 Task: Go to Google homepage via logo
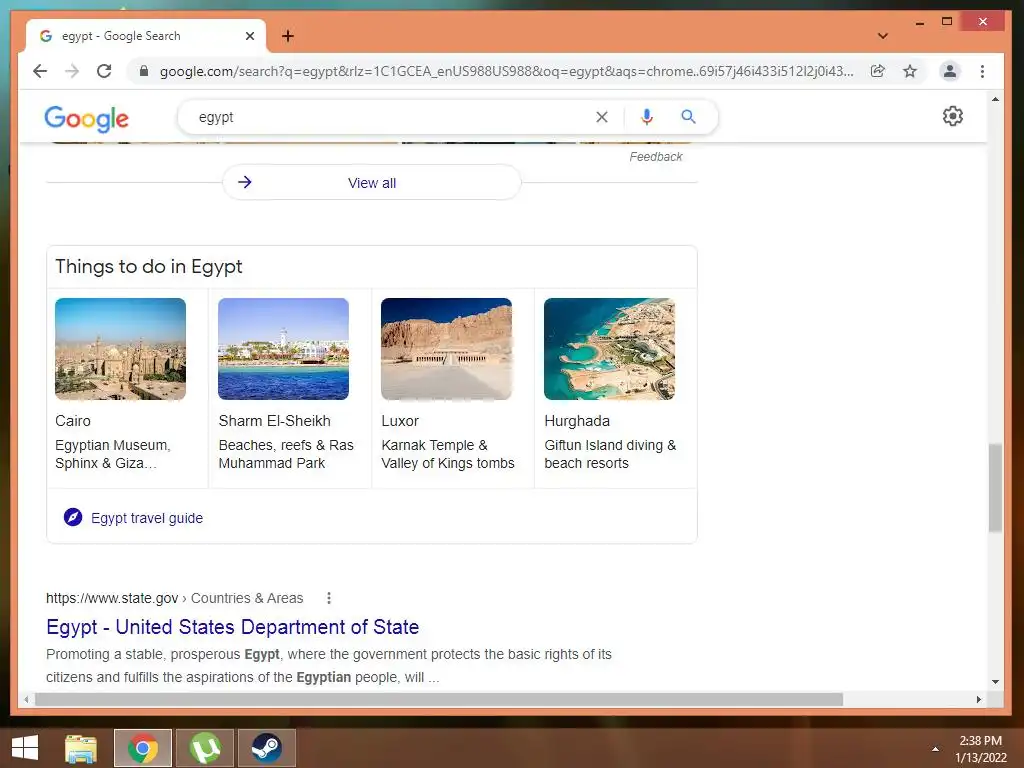[x=87, y=119]
